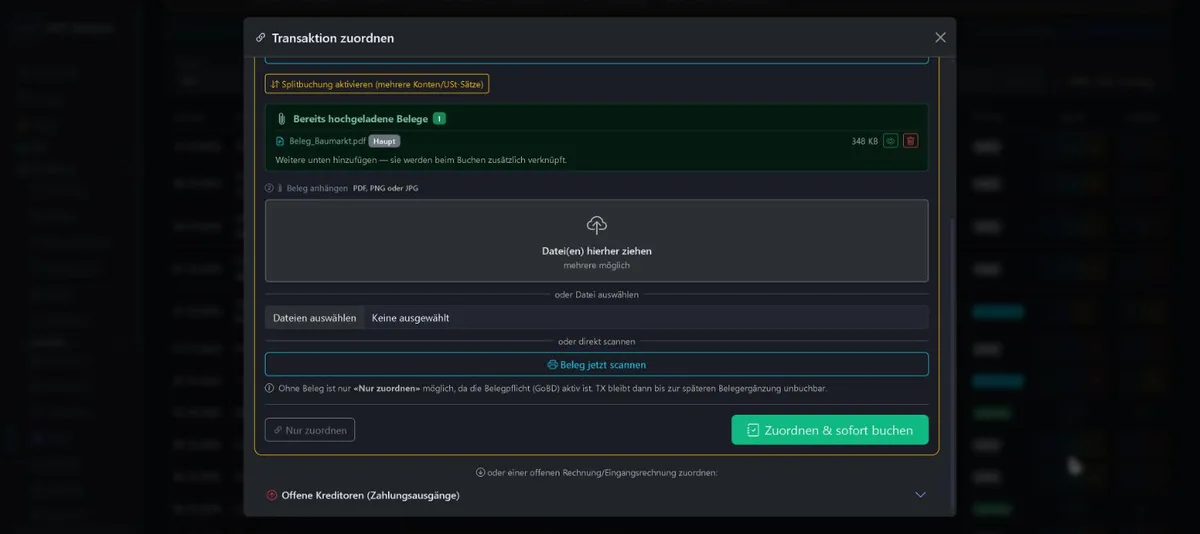
Task: Click the upload cloud icon
Action: (x=597, y=225)
